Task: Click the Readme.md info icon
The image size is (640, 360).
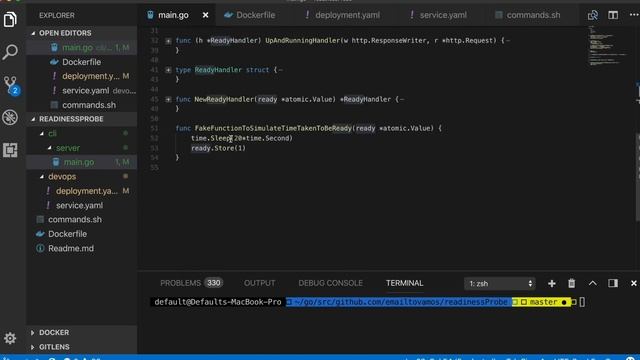Action: tap(40, 248)
